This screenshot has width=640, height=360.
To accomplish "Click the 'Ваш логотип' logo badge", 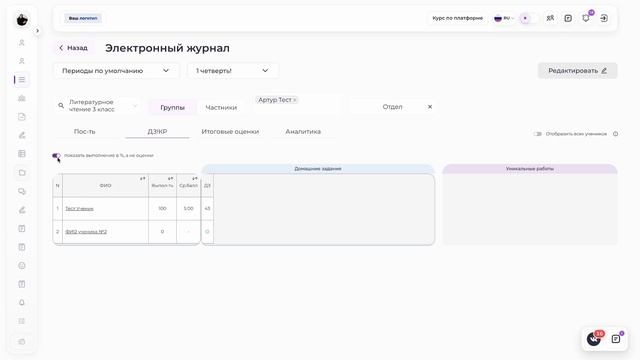I will [x=83, y=18].
